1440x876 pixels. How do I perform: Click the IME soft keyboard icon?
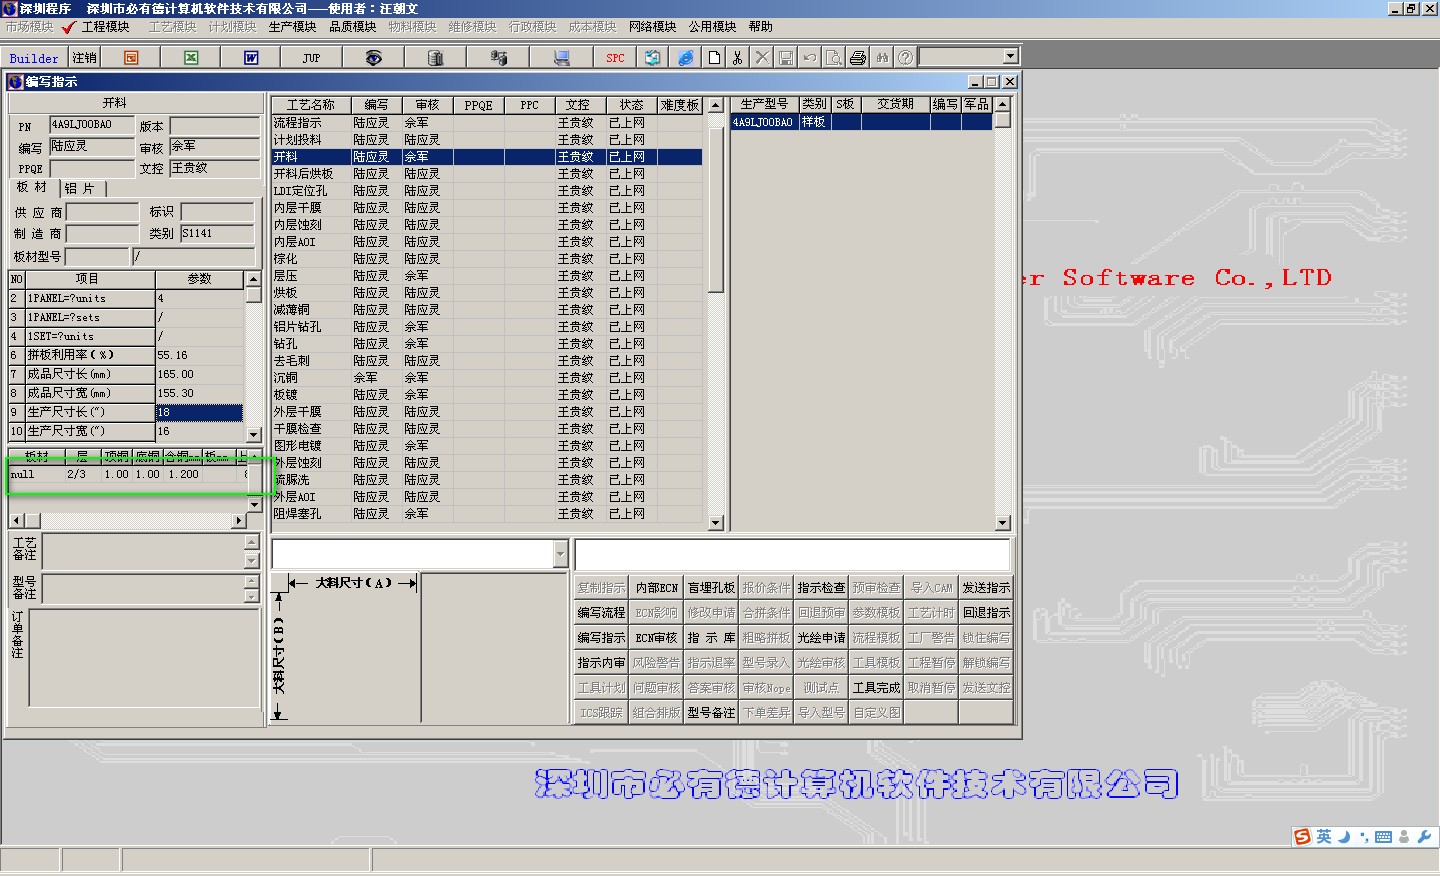pyautogui.click(x=1383, y=837)
